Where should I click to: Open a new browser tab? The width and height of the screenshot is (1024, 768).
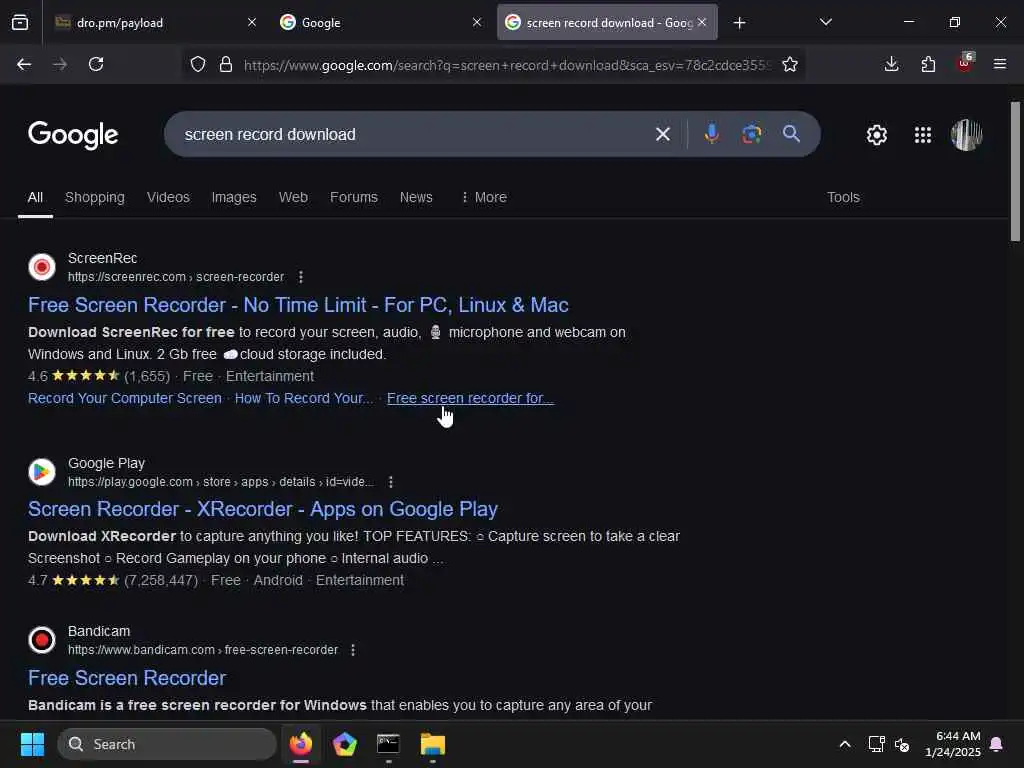click(739, 23)
